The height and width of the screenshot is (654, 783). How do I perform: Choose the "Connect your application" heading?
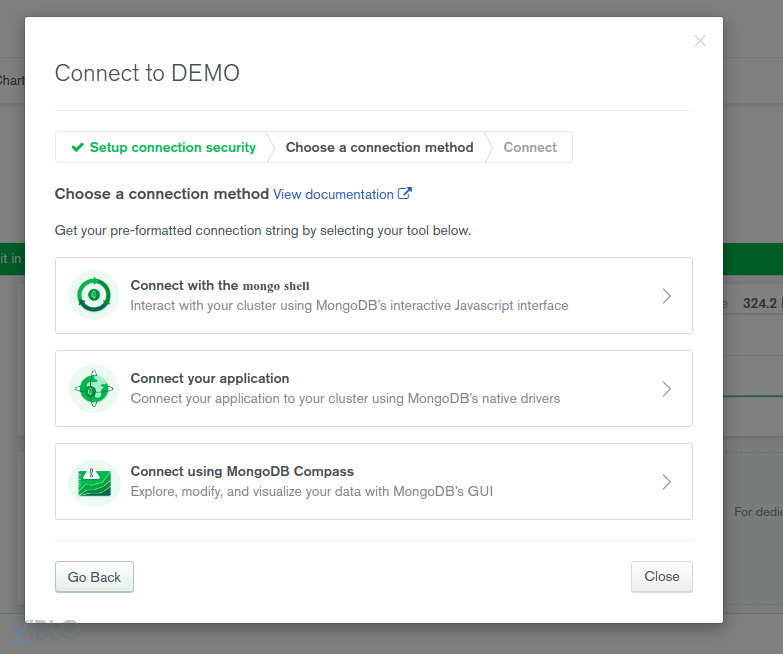click(x=210, y=378)
